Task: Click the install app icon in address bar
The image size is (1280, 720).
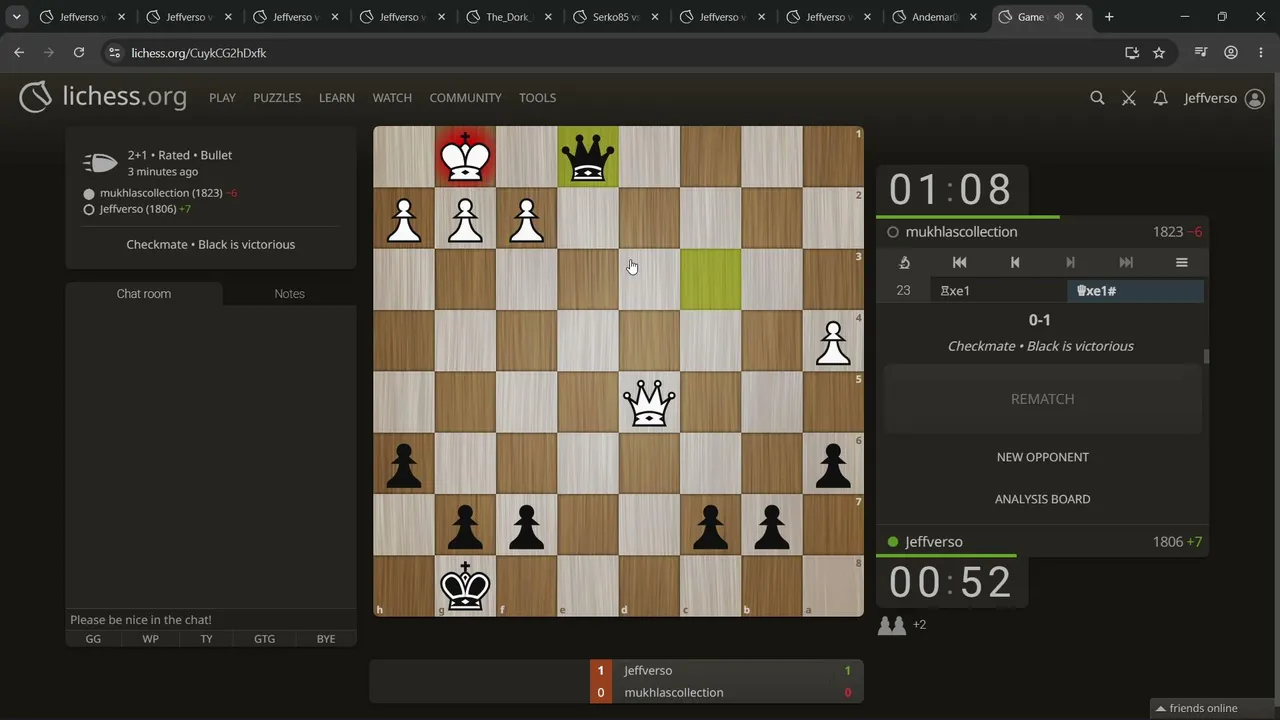Action: coord(1132,53)
